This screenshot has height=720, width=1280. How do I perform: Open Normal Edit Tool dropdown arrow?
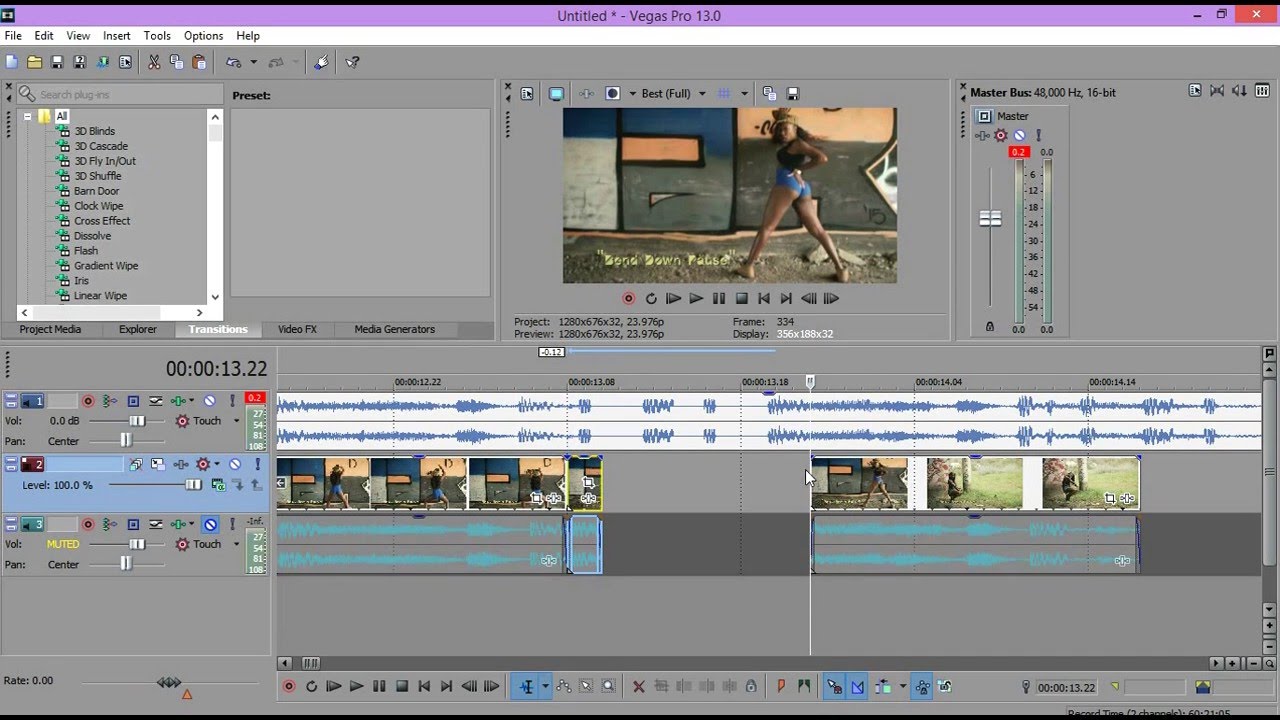(545, 687)
